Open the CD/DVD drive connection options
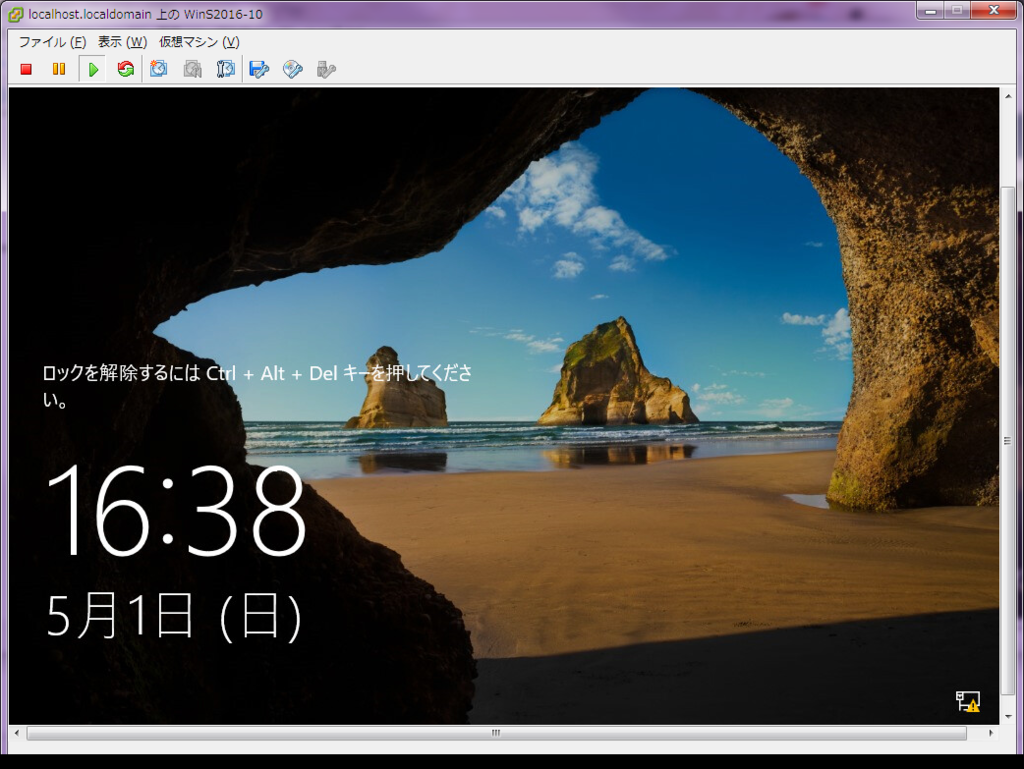 point(292,69)
